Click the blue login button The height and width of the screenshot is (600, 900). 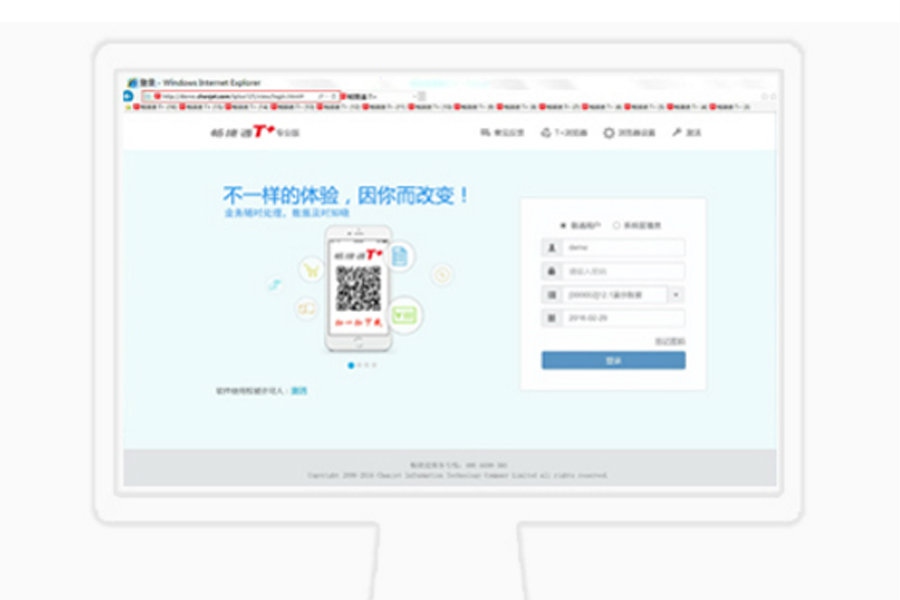[x=614, y=361]
